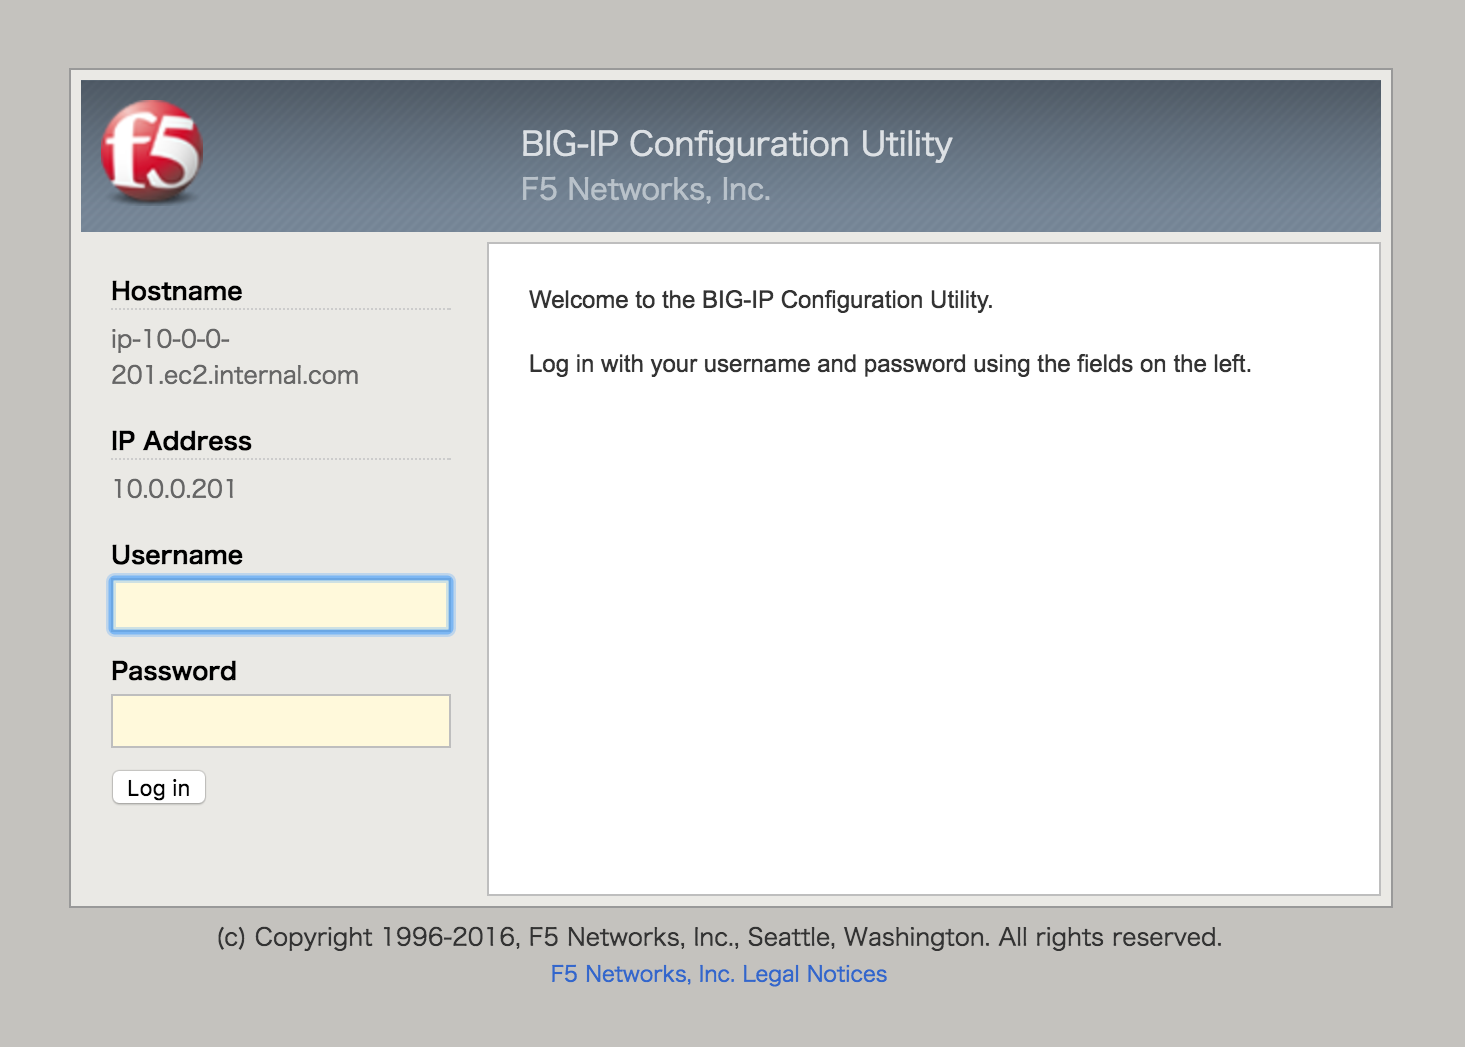
Task: Focus the Username input field
Action: tap(281, 605)
